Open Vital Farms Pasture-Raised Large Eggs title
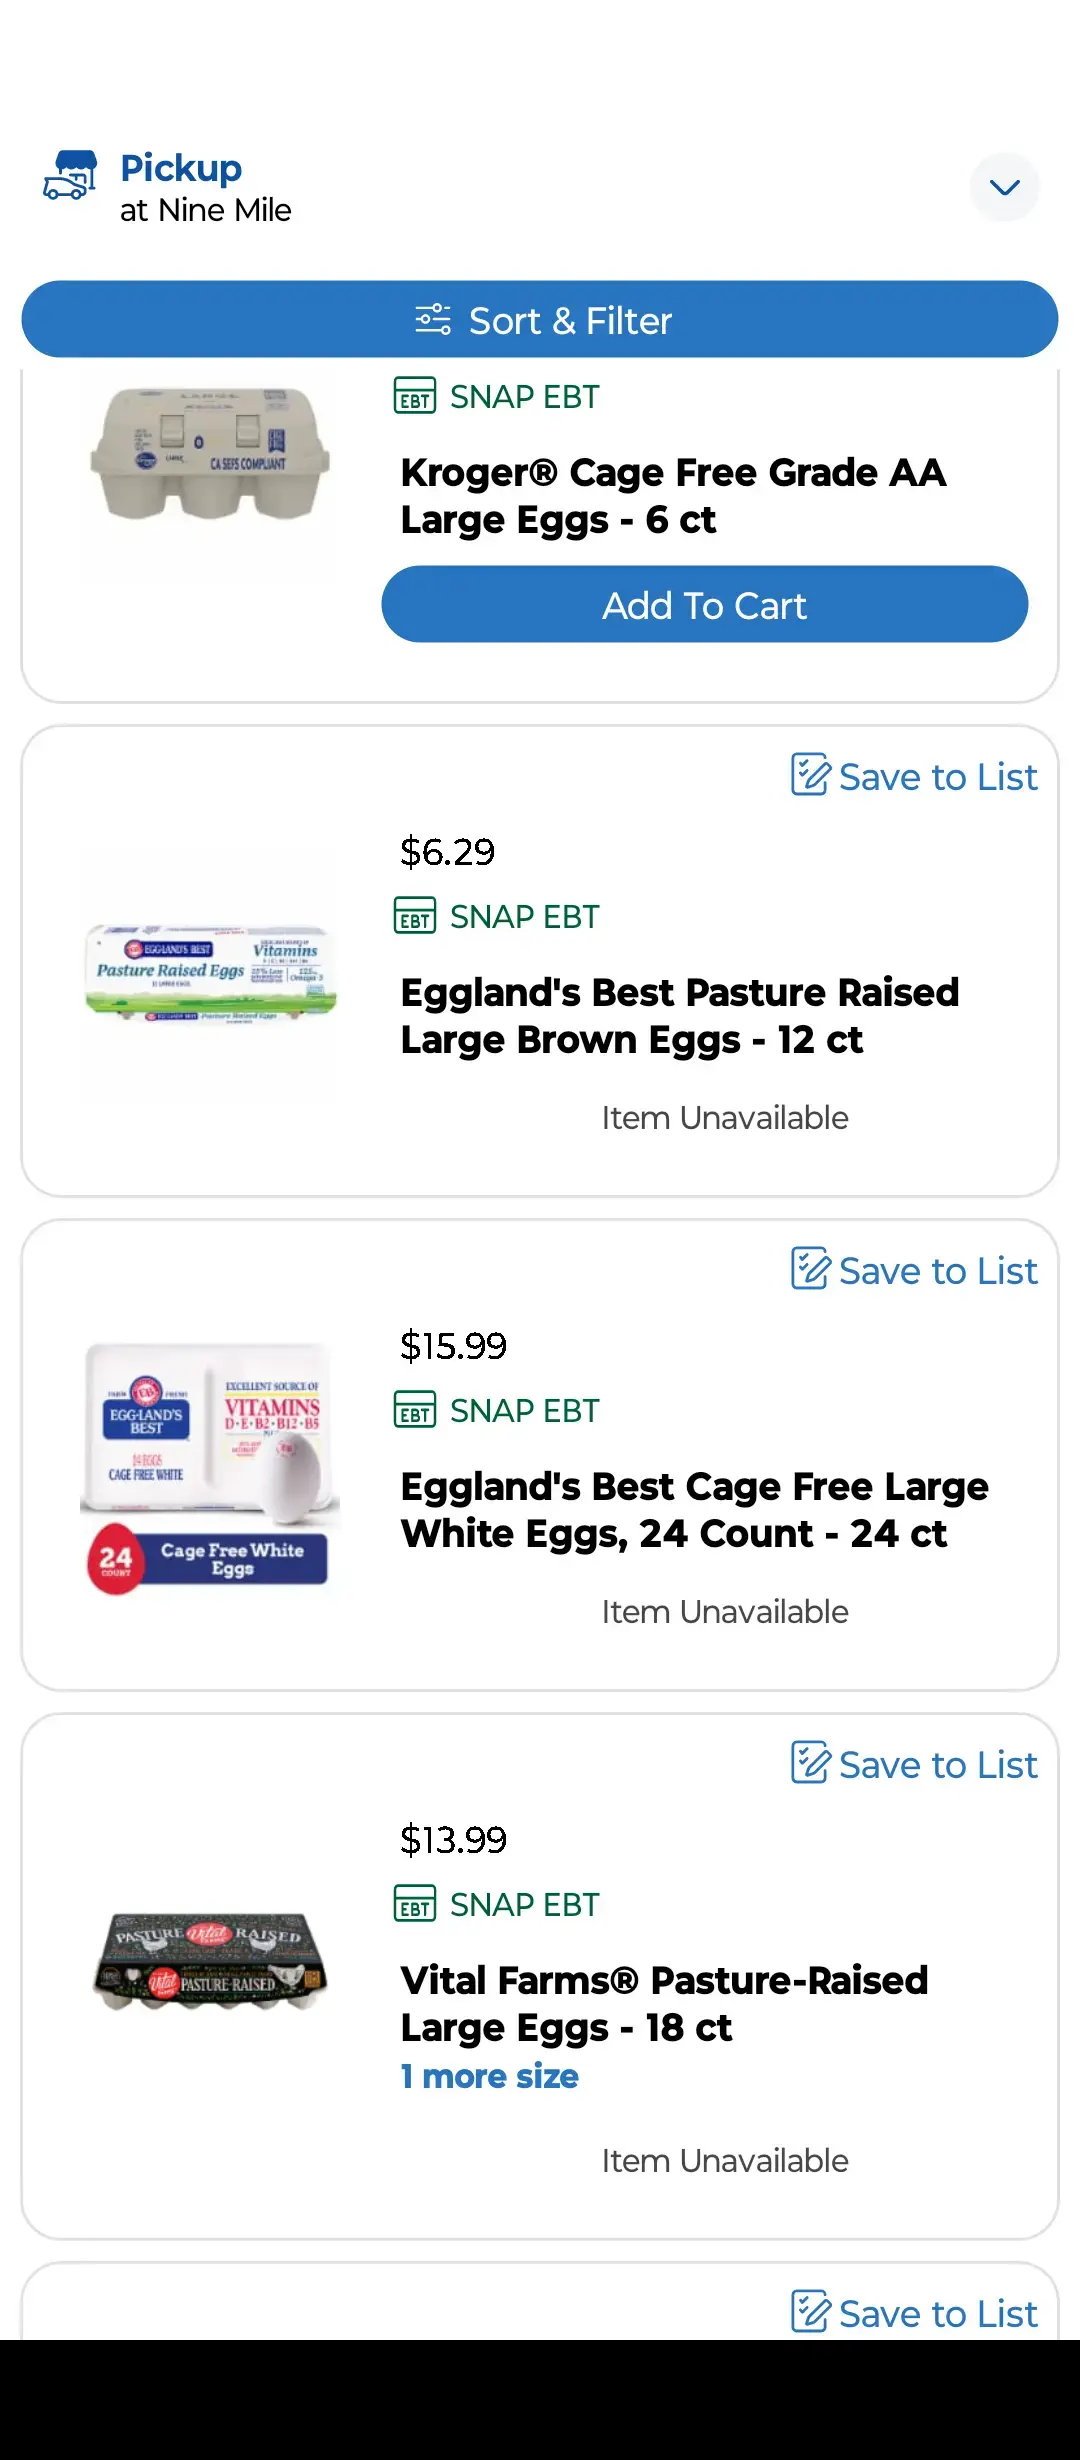The height and width of the screenshot is (2460, 1080). pos(664,2004)
